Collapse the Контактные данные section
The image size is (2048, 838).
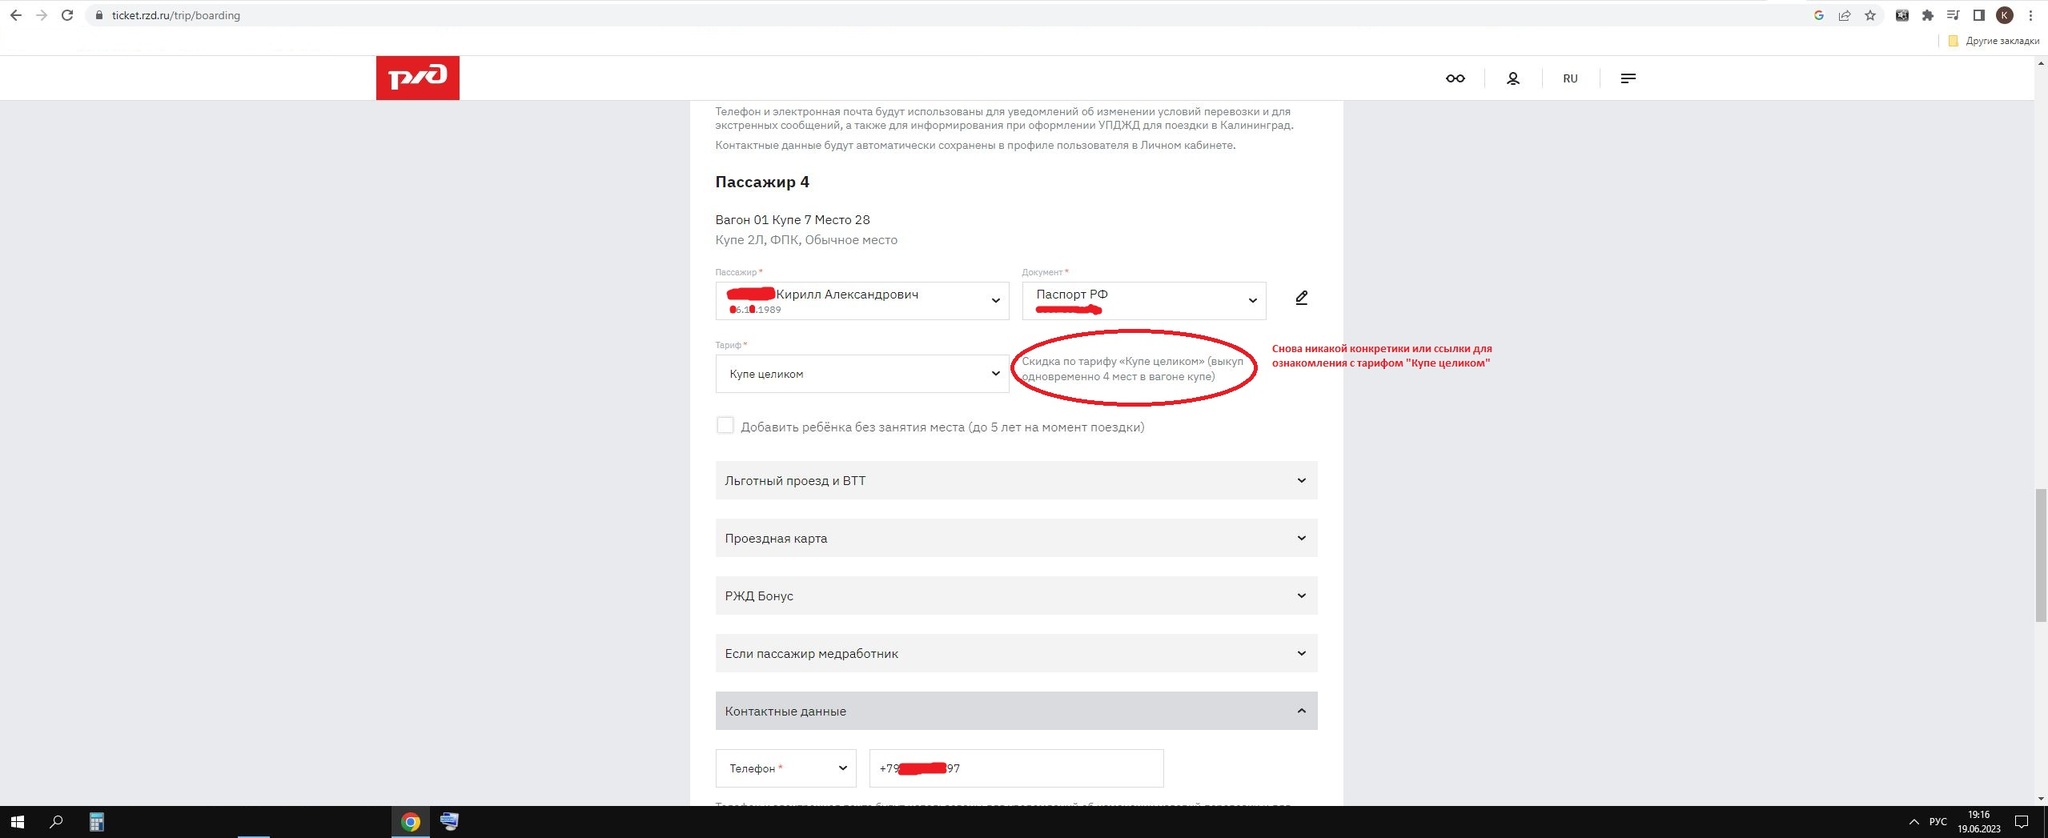tap(1016, 711)
